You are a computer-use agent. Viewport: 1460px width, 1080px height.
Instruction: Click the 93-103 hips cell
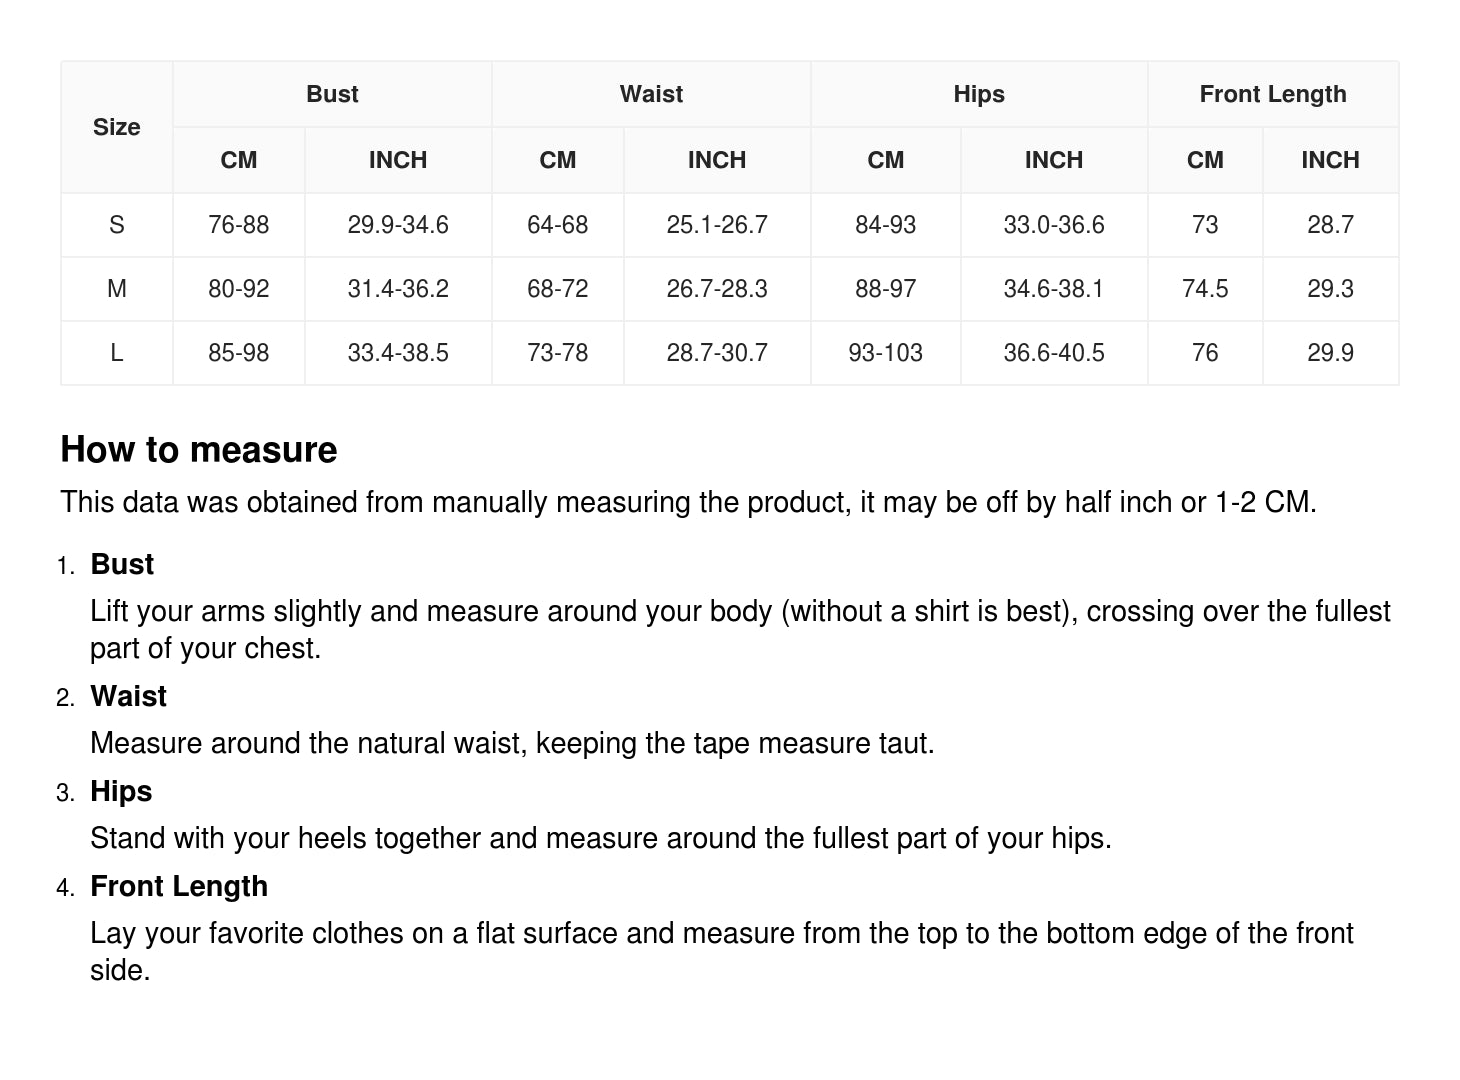pos(885,353)
